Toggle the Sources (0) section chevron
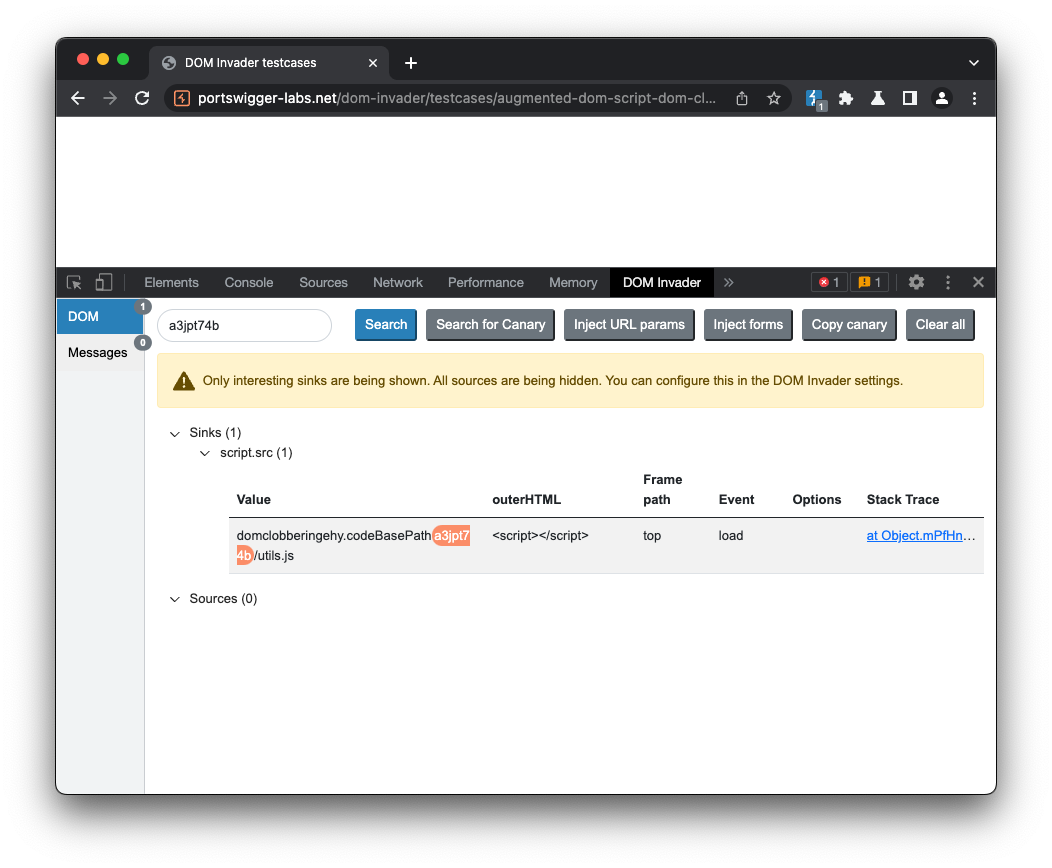Viewport: 1052px width, 868px height. click(x=175, y=599)
